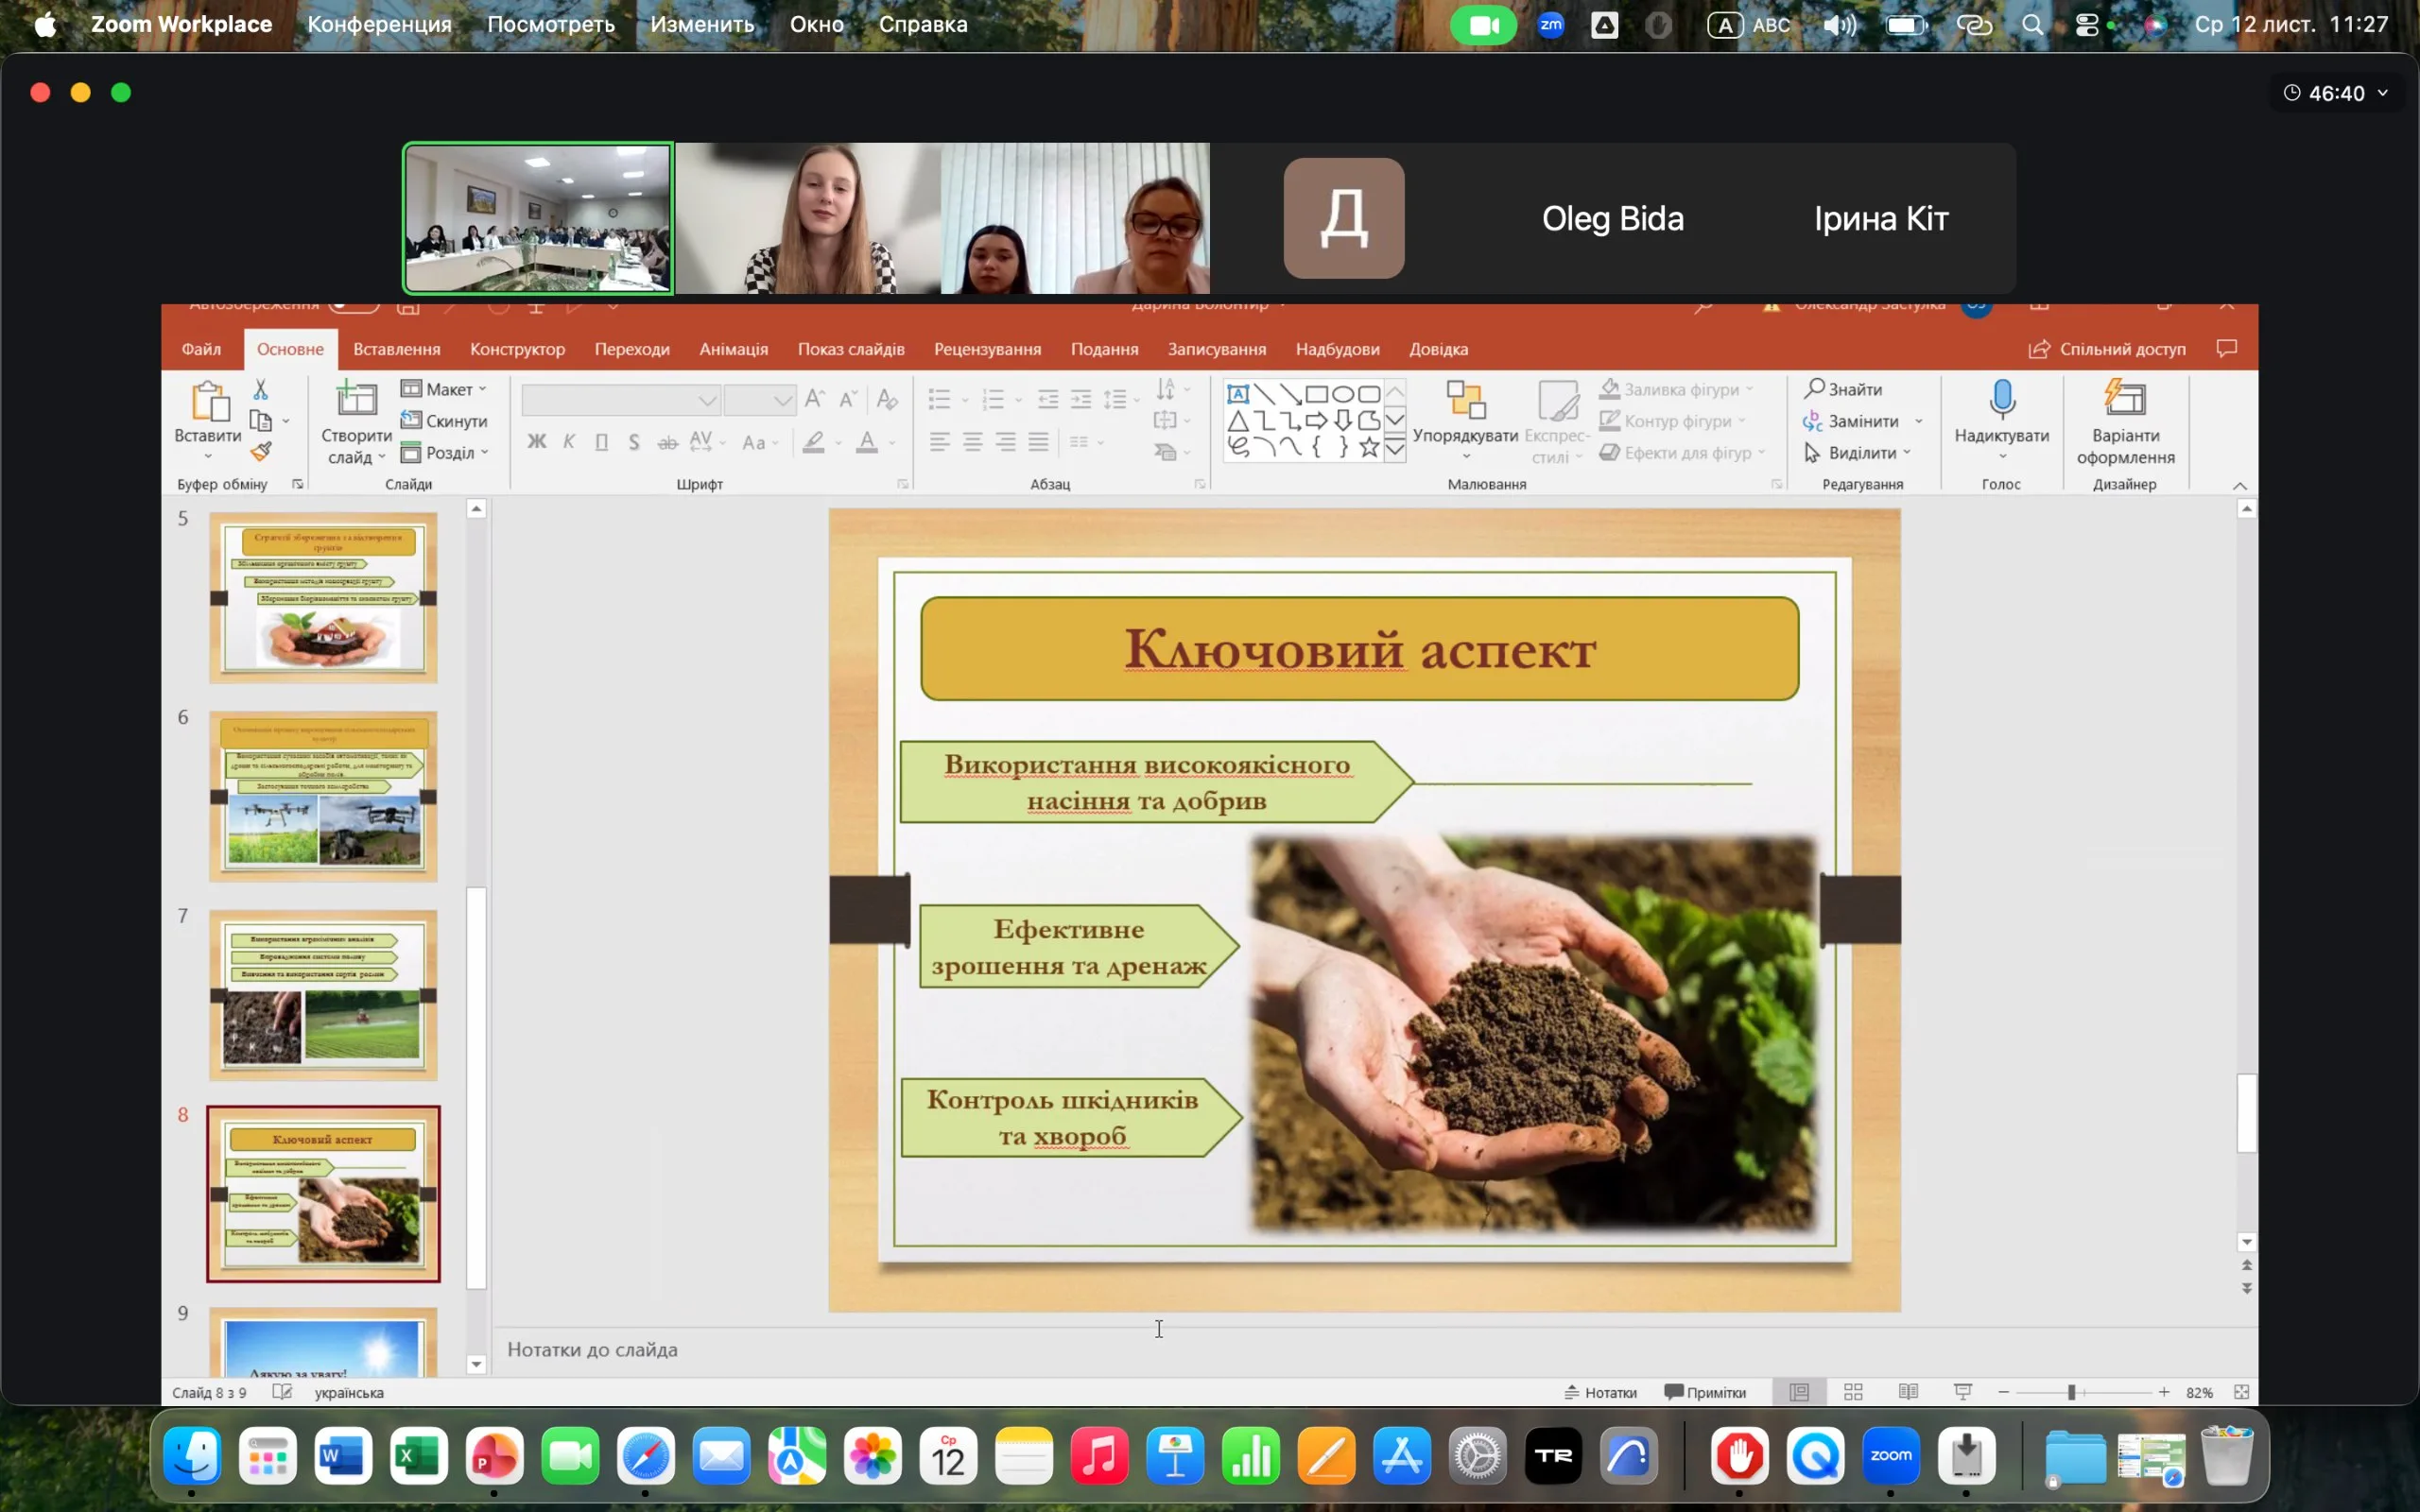The image size is (2420, 1512).
Task: Open the Конструктор ribbon tab
Action: [517, 349]
